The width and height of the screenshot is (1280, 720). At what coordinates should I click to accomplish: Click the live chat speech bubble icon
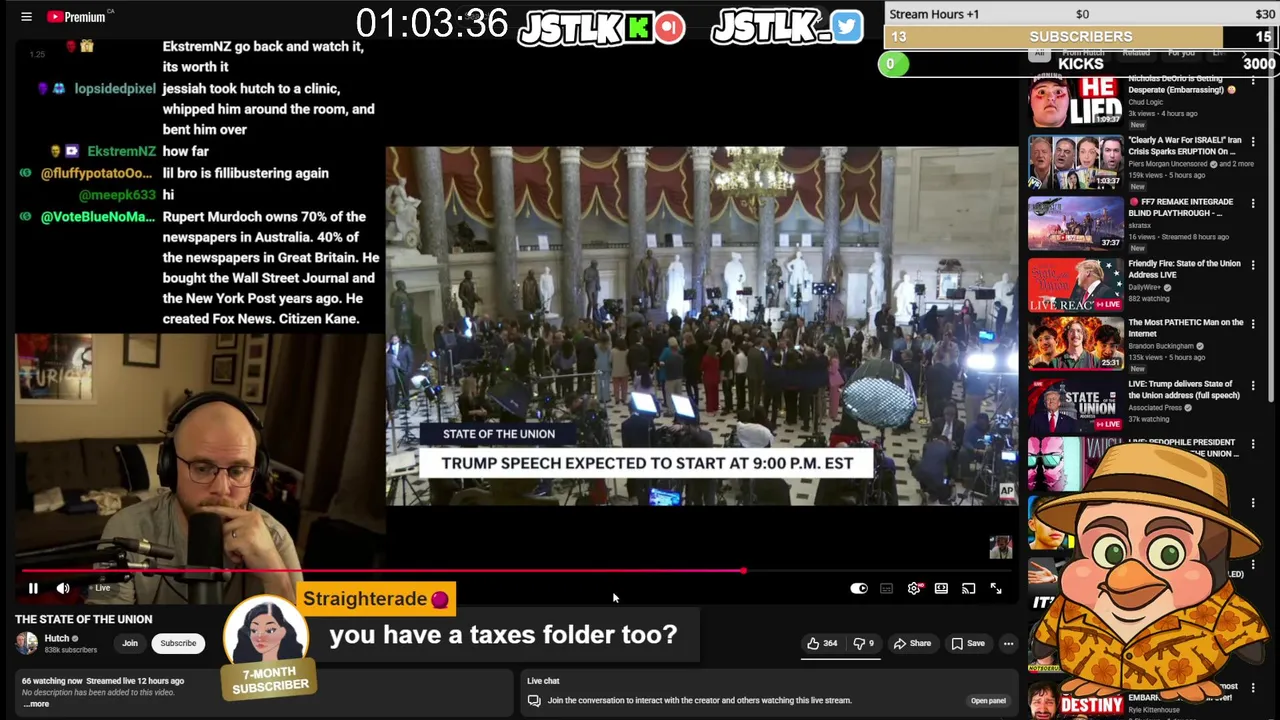tap(534, 701)
